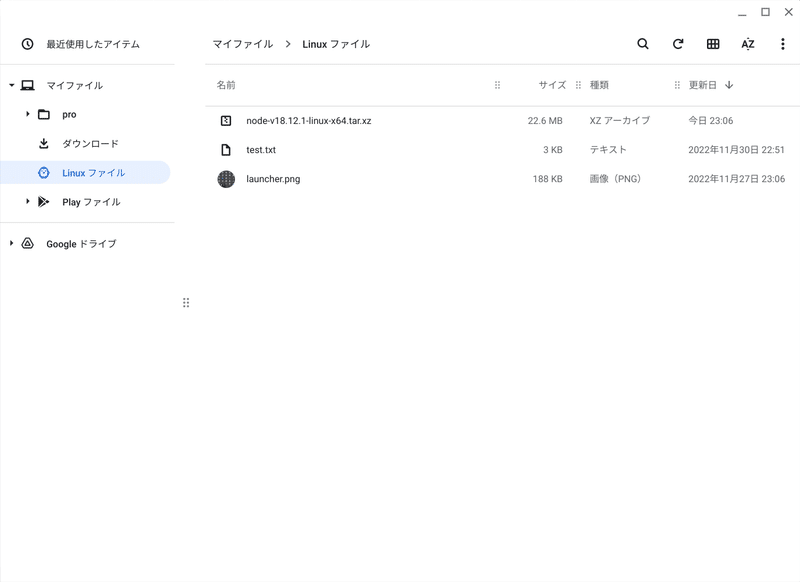Sort by the 名前 column header
This screenshot has height=582, width=800.
point(226,85)
